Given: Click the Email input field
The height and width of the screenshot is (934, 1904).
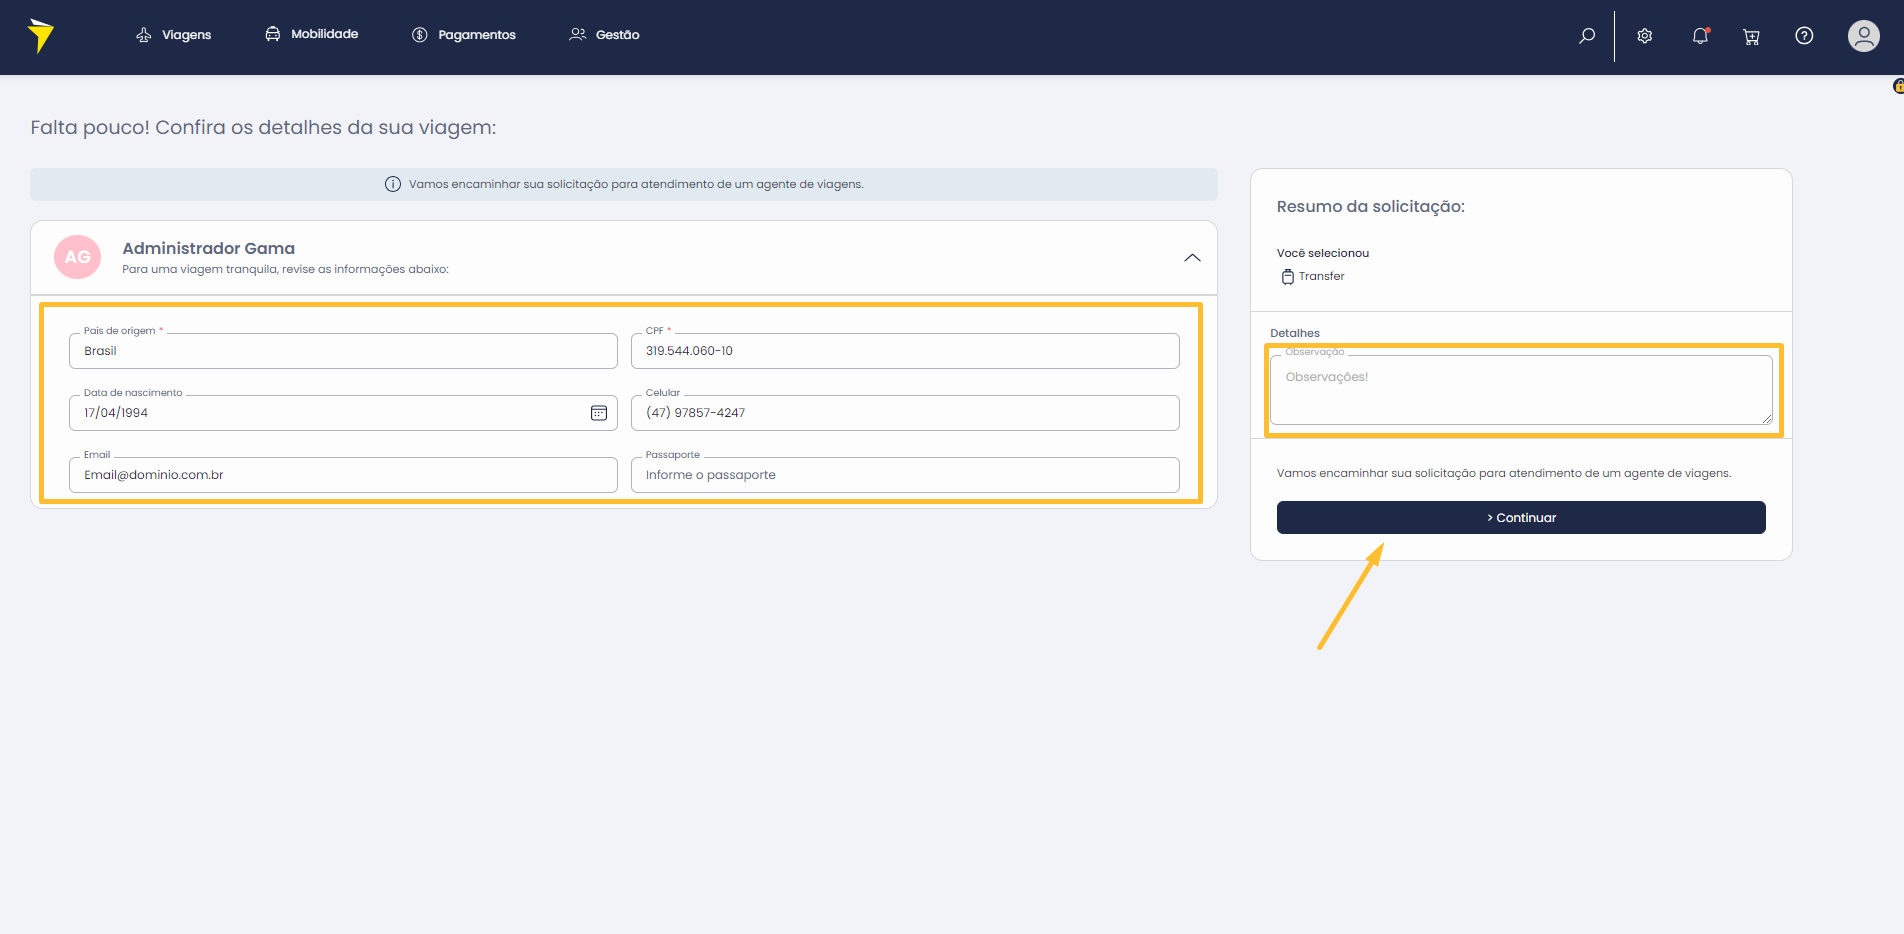Looking at the screenshot, I should (x=343, y=475).
